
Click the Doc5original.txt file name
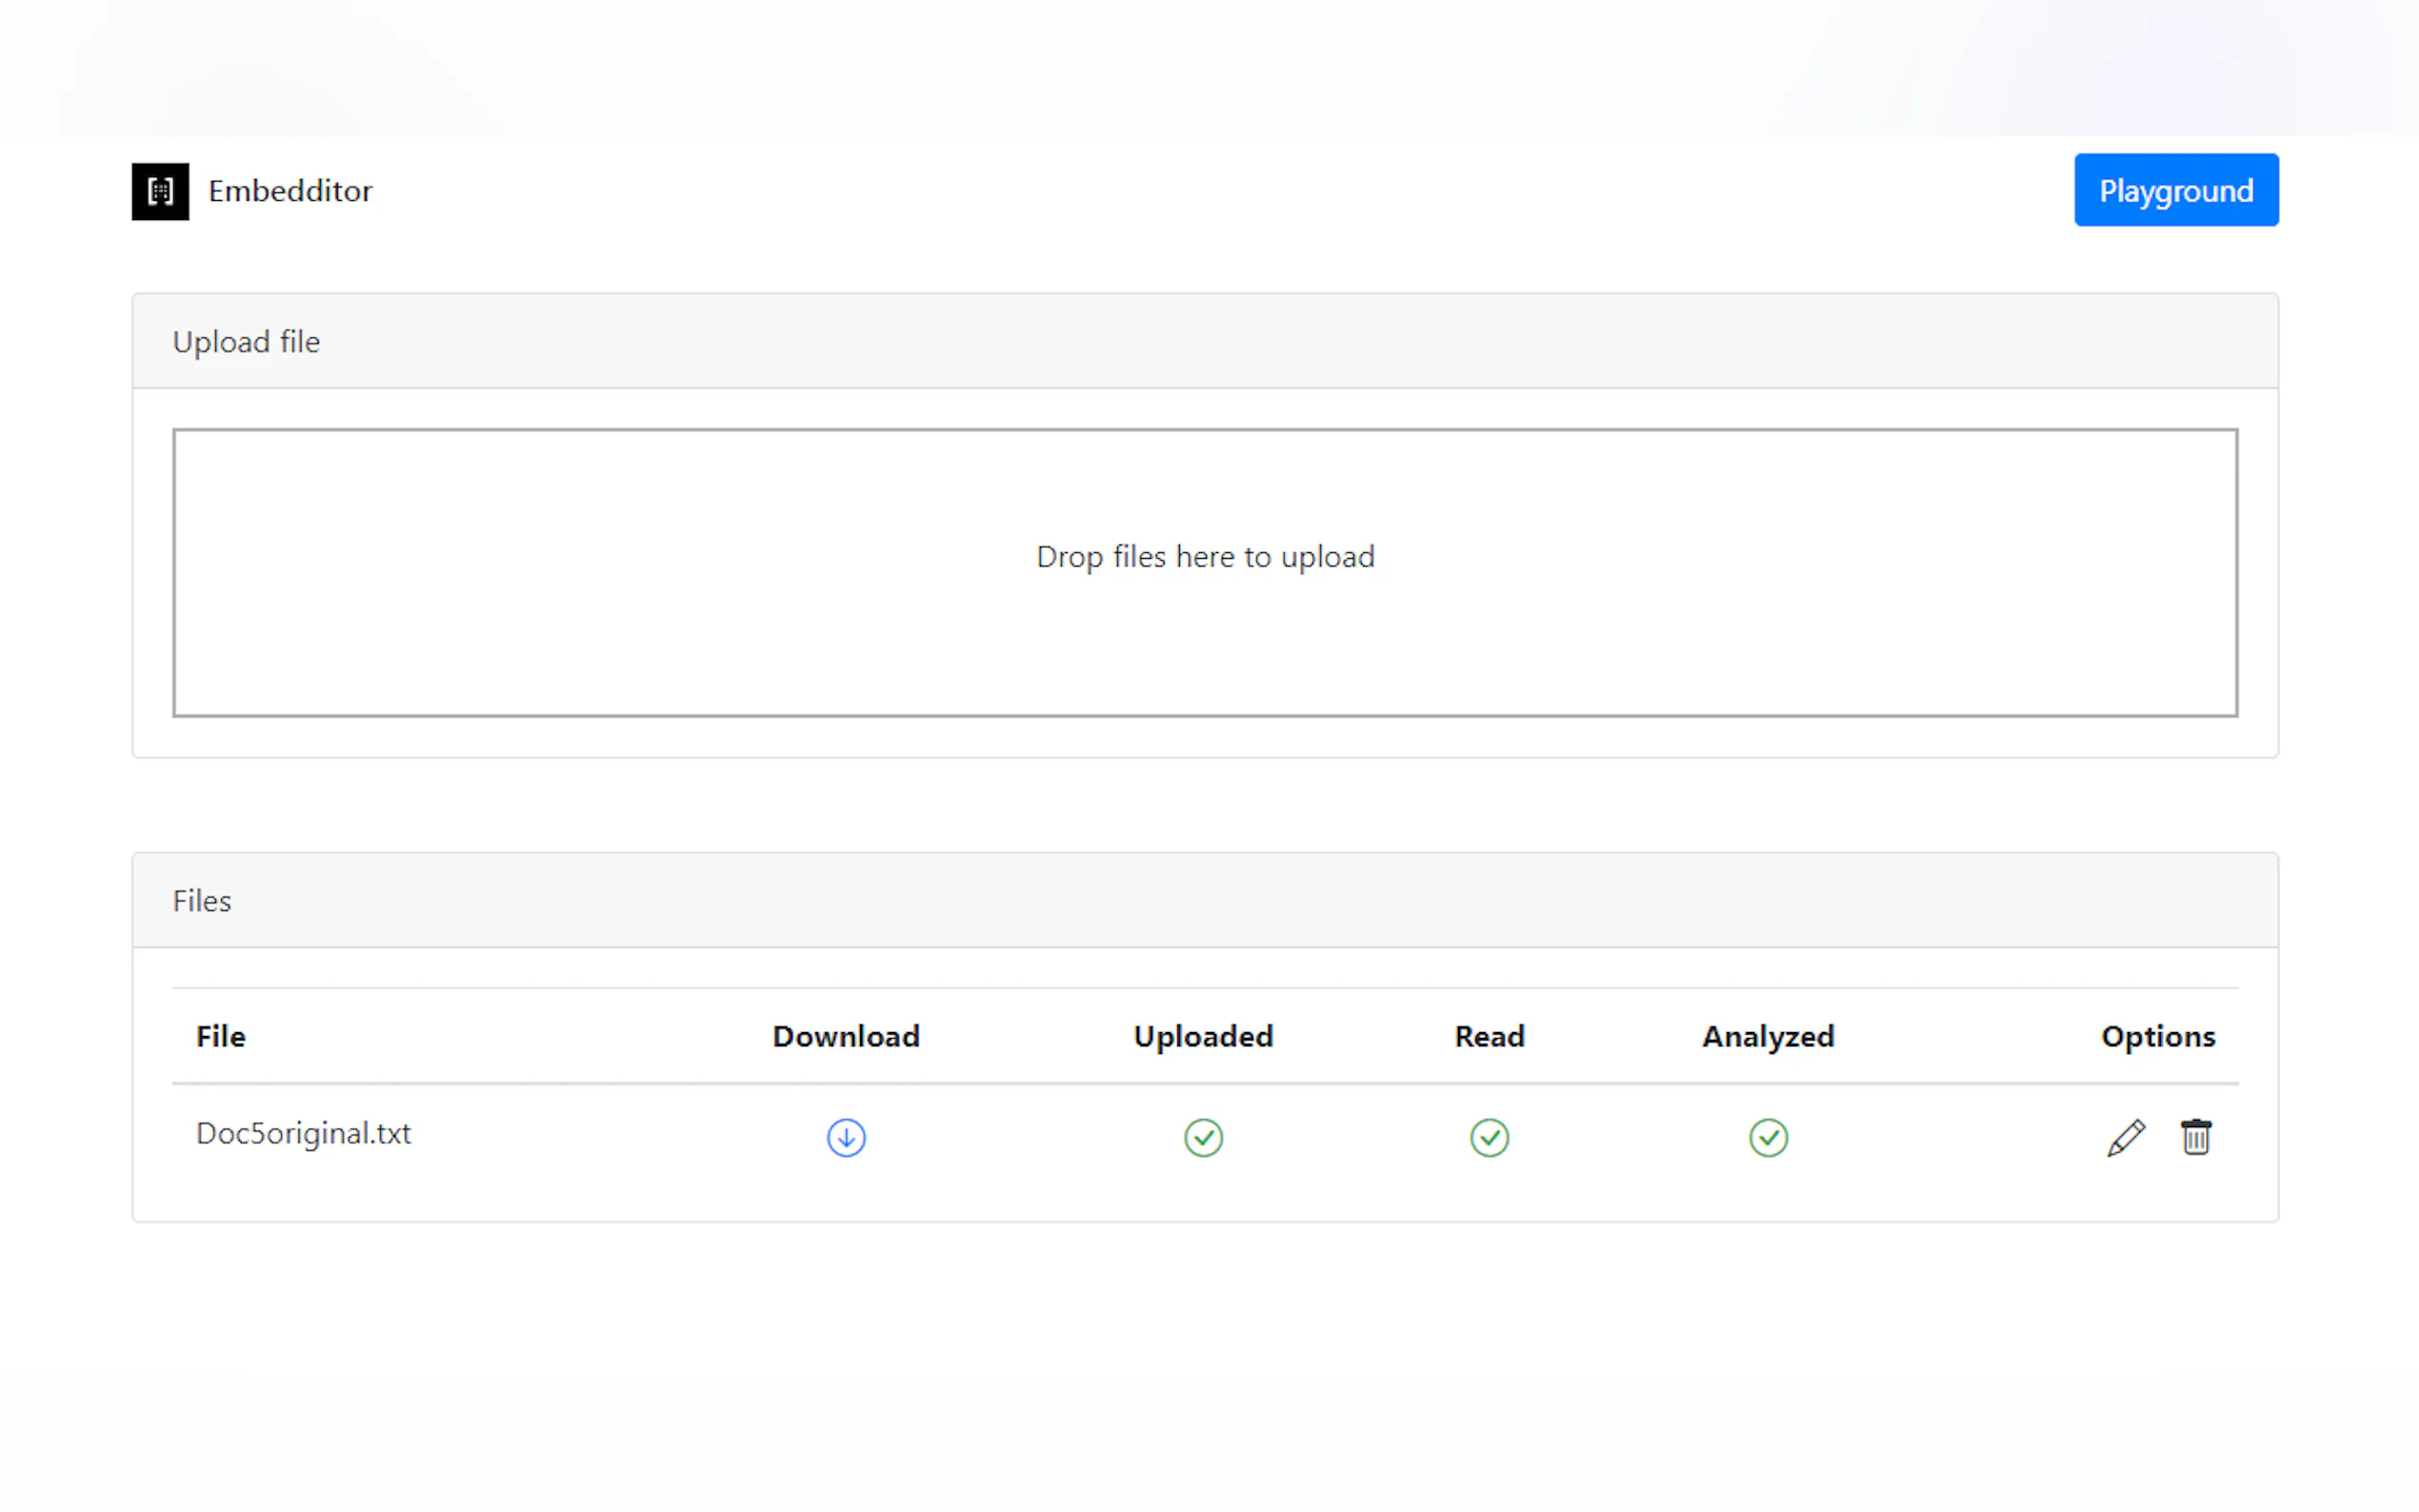(303, 1133)
